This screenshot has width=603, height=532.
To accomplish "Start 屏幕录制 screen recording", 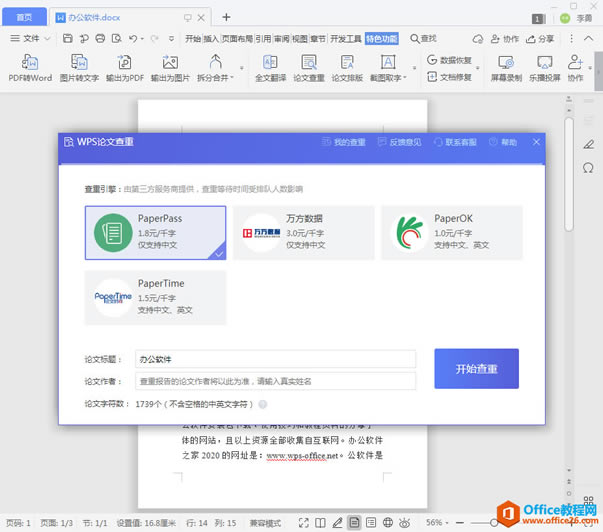I will tap(506, 68).
